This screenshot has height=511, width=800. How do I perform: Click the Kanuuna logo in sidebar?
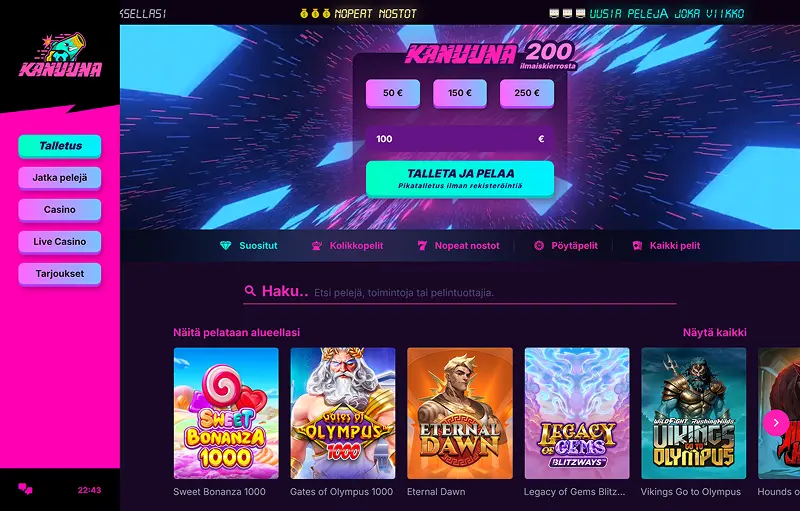[60, 56]
